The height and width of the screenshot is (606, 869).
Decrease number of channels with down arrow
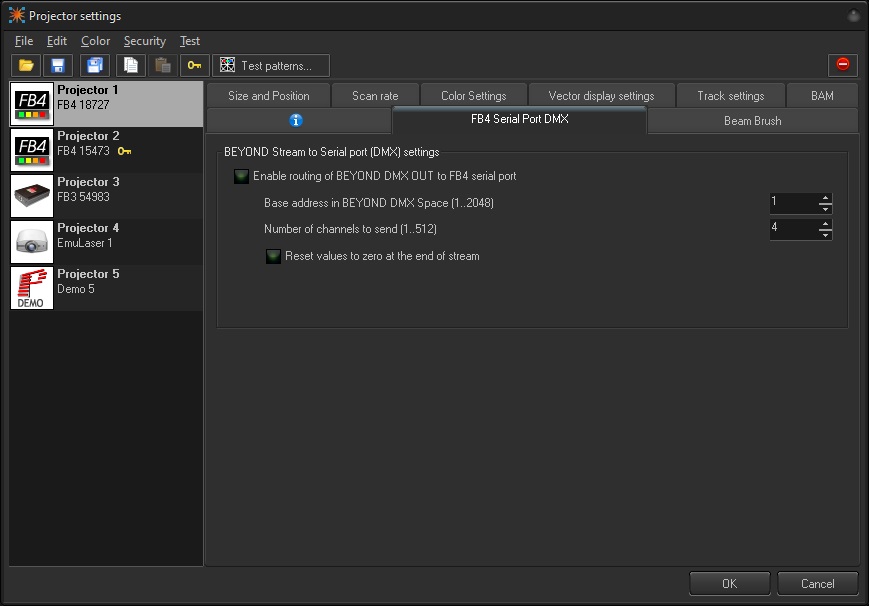tap(825, 235)
